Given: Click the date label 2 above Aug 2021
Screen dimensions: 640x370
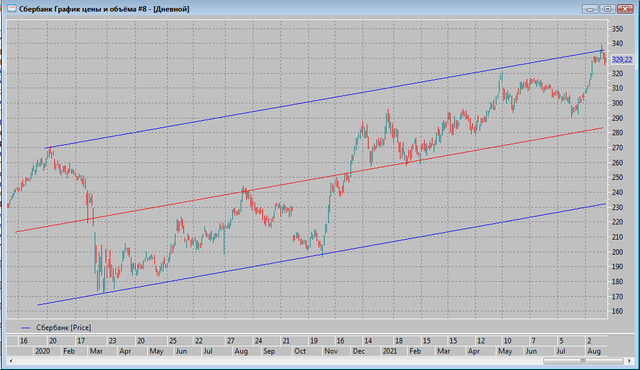Looking at the screenshot, I should tap(589, 341).
